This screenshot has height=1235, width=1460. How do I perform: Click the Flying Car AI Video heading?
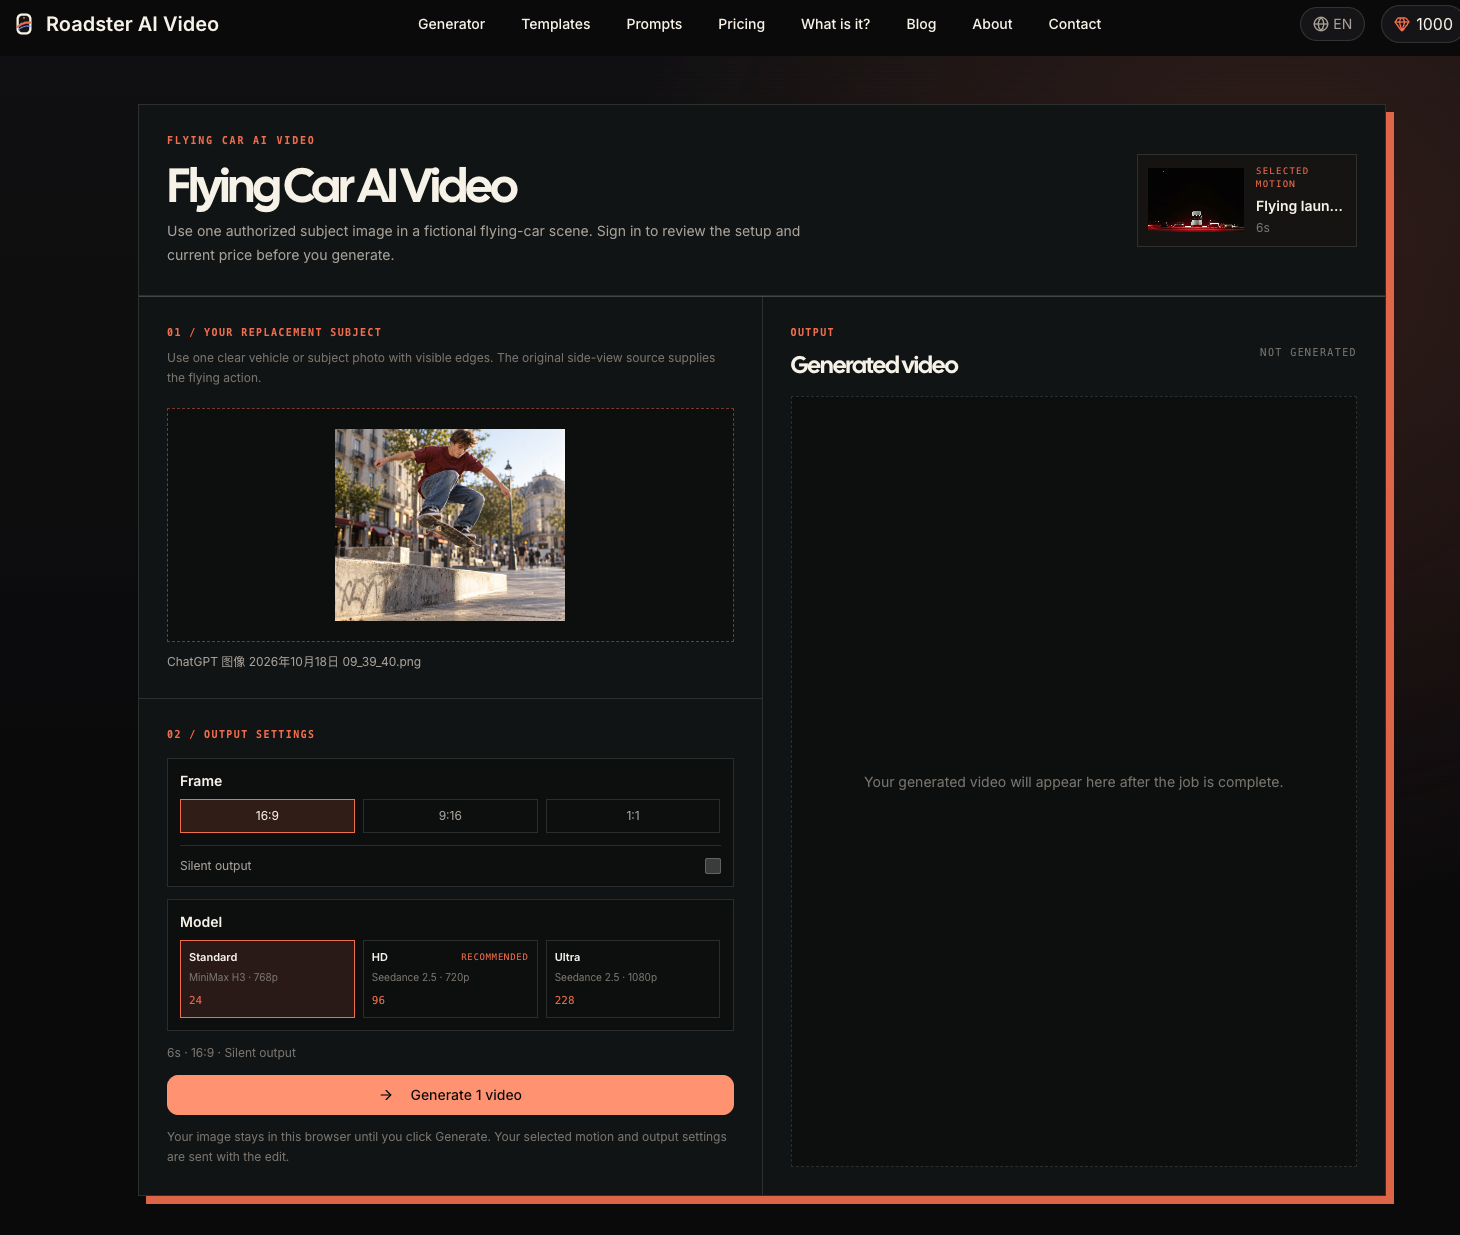pos(342,187)
